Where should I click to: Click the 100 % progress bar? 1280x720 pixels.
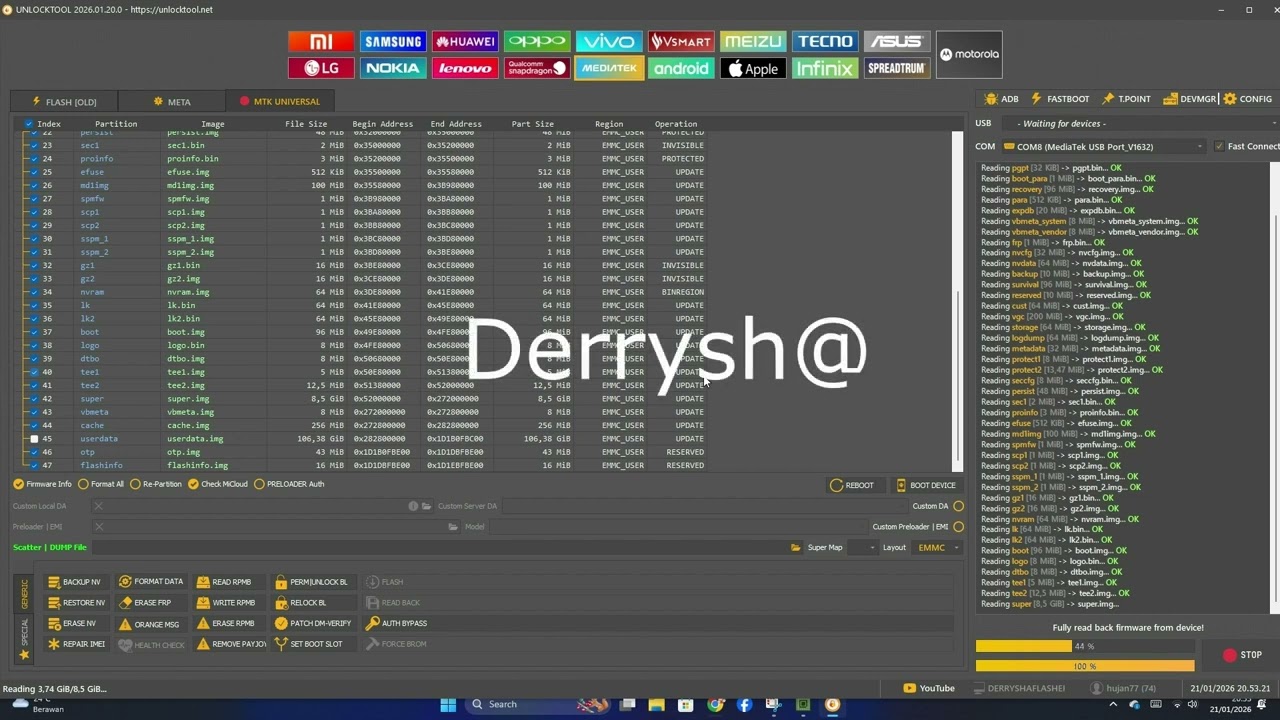(x=1085, y=666)
